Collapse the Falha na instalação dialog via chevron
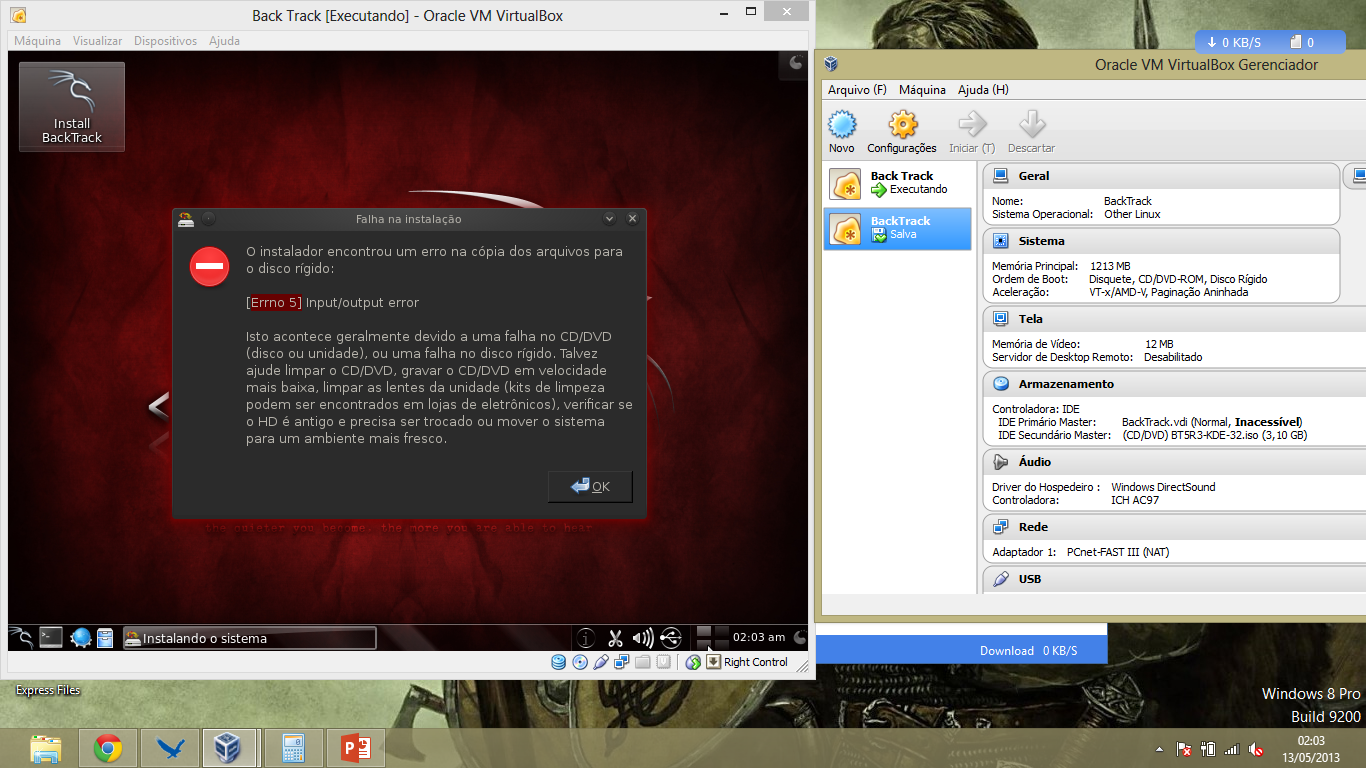 coord(610,218)
